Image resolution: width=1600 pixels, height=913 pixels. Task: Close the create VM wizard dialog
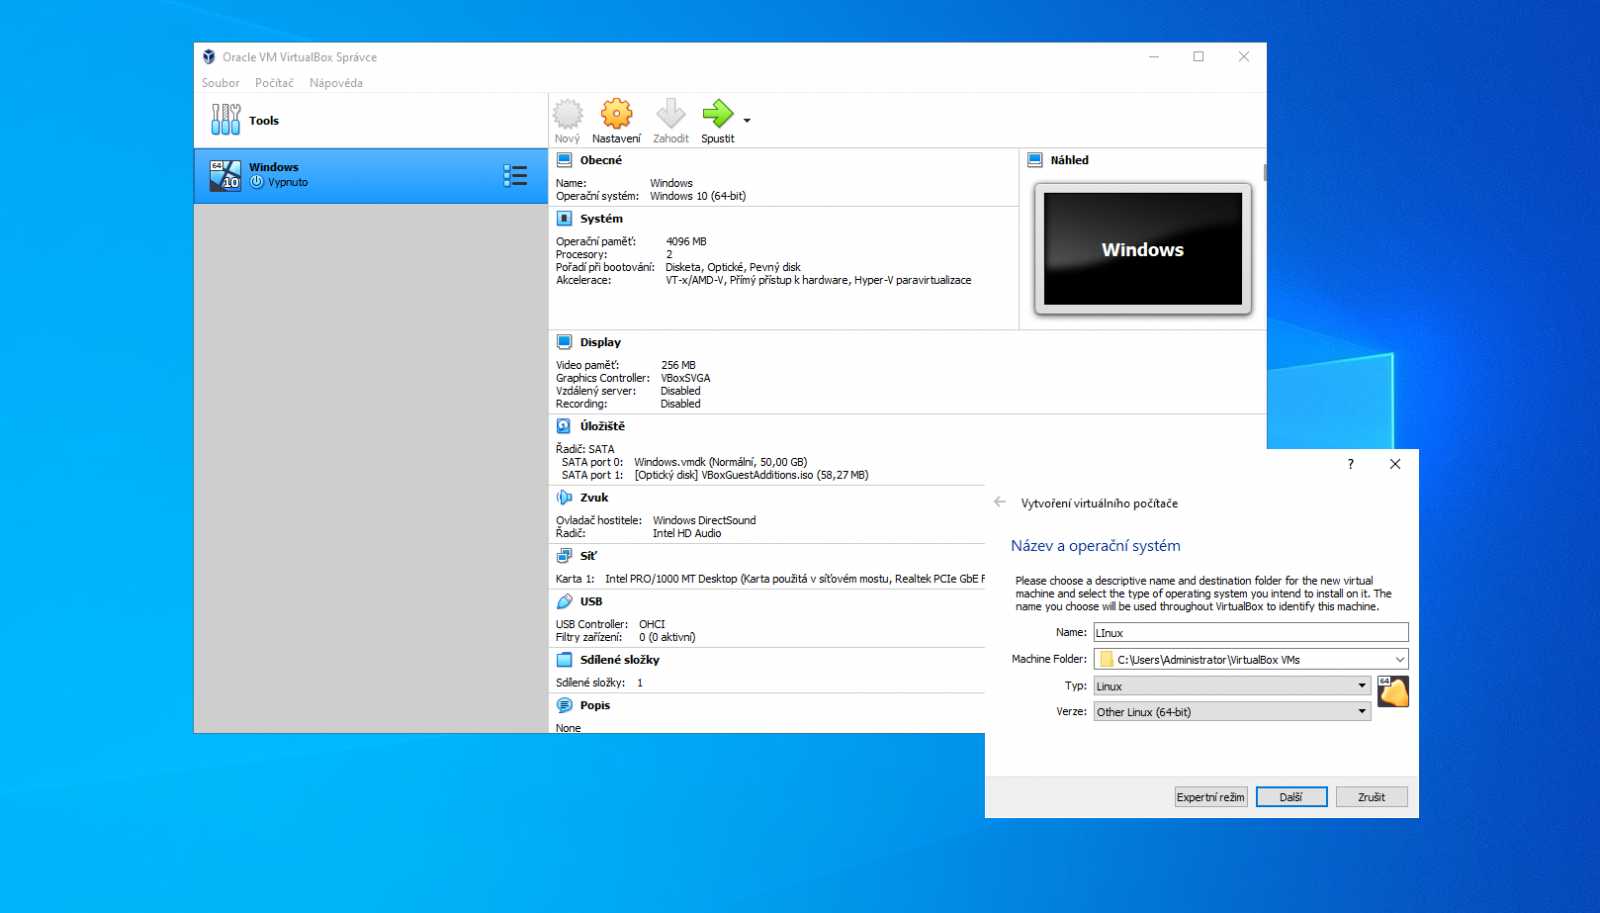[1395, 464]
